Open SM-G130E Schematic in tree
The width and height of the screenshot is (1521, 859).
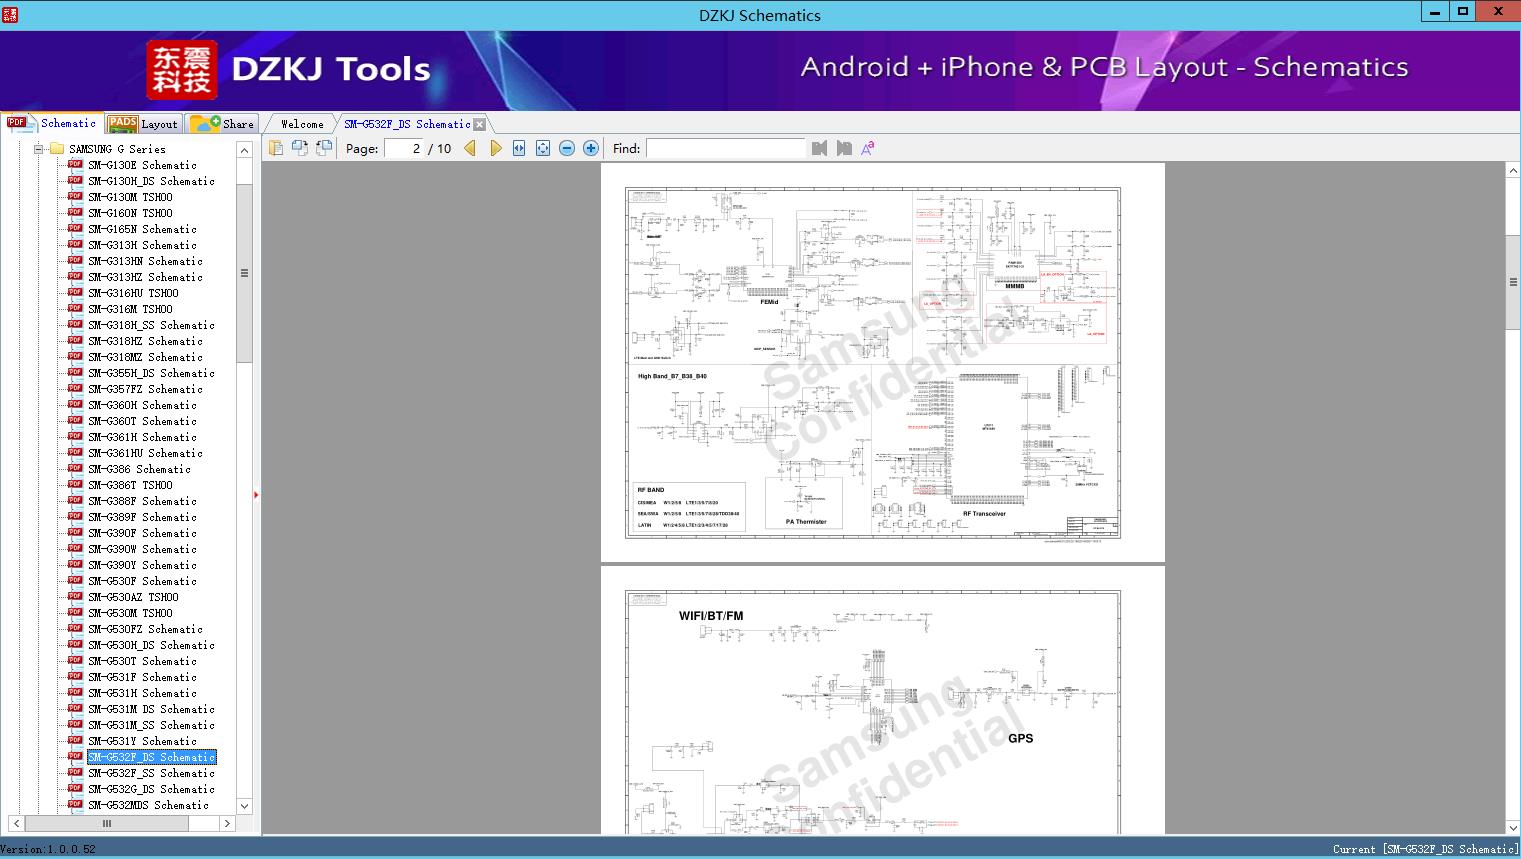tap(142, 165)
